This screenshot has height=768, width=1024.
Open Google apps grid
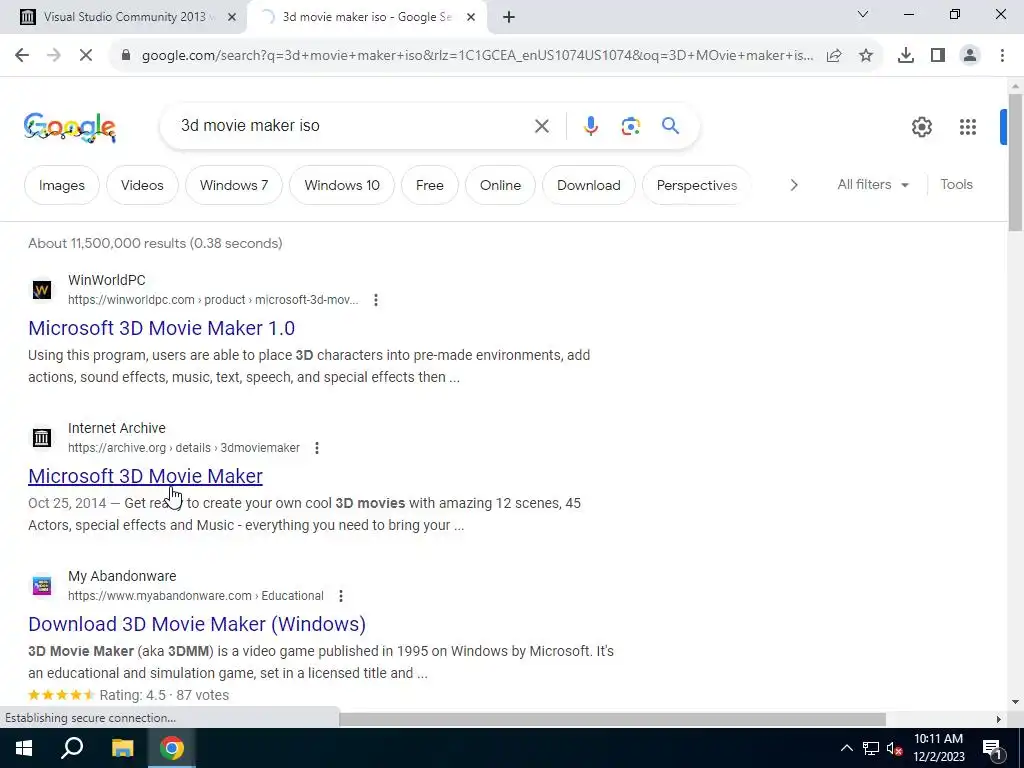[x=968, y=127]
